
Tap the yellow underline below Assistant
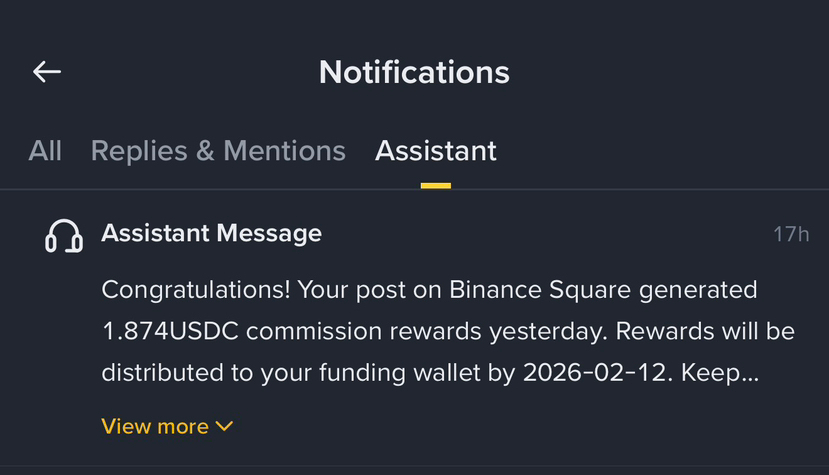pyautogui.click(x=435, y=185)
